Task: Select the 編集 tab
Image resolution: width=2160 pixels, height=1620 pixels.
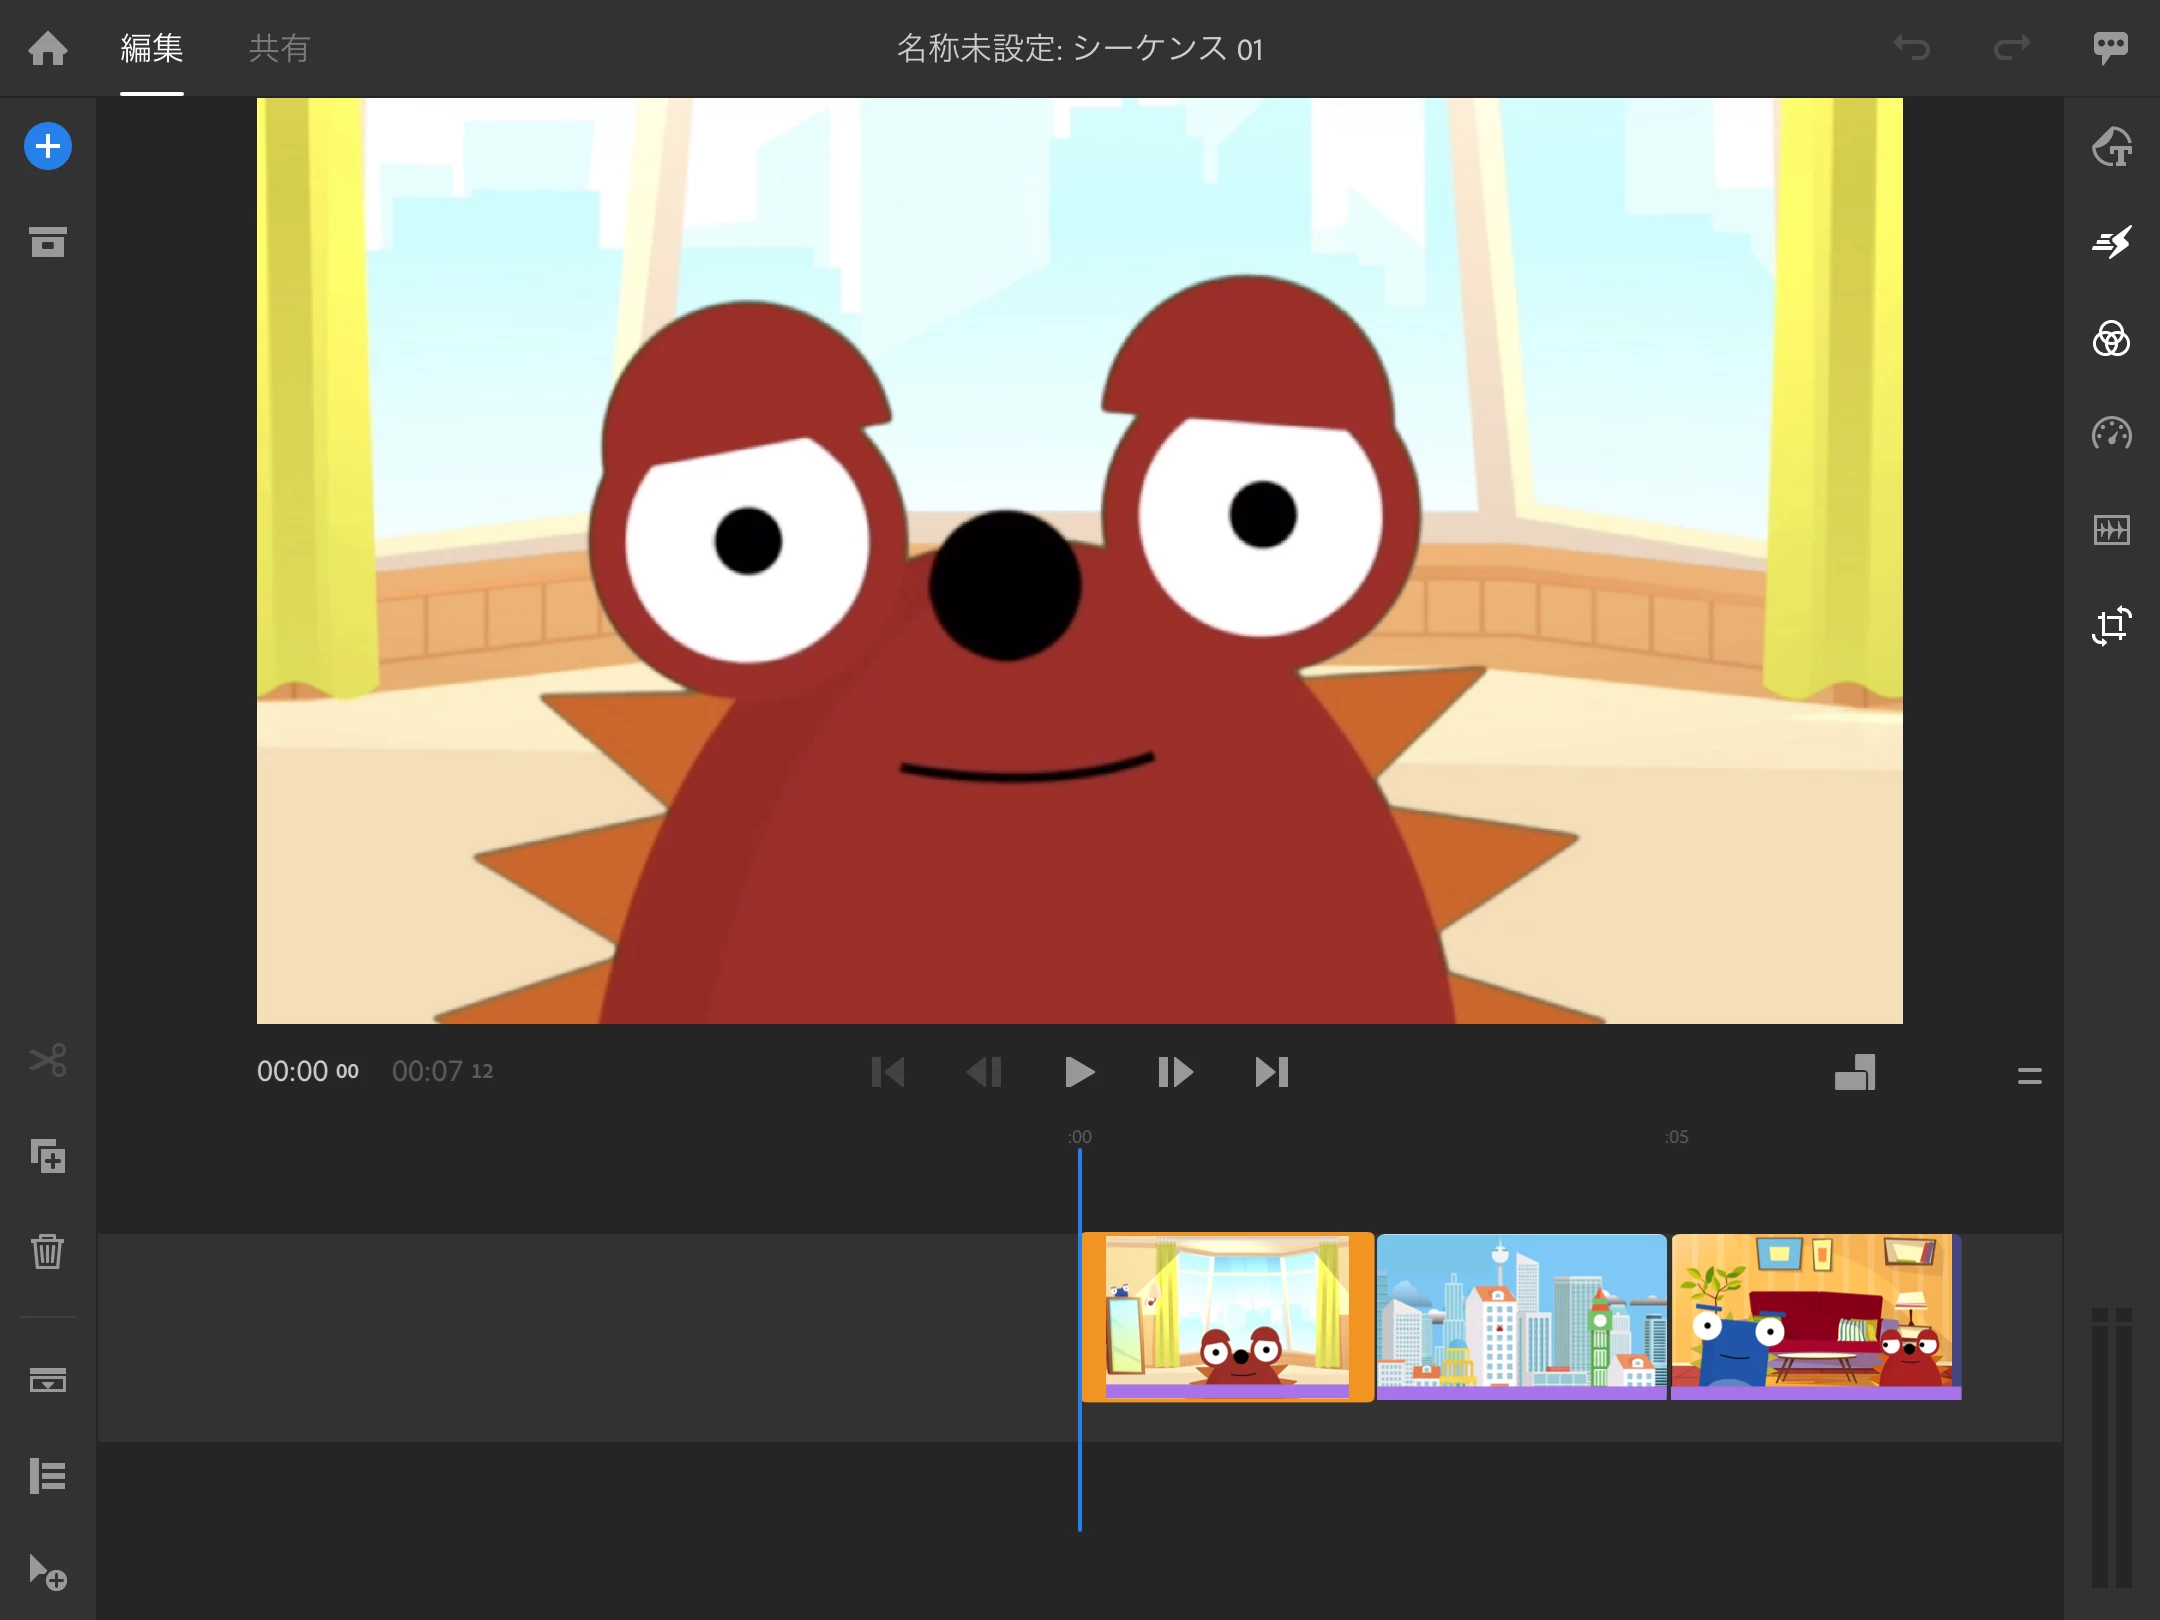Action: point(152,48)
